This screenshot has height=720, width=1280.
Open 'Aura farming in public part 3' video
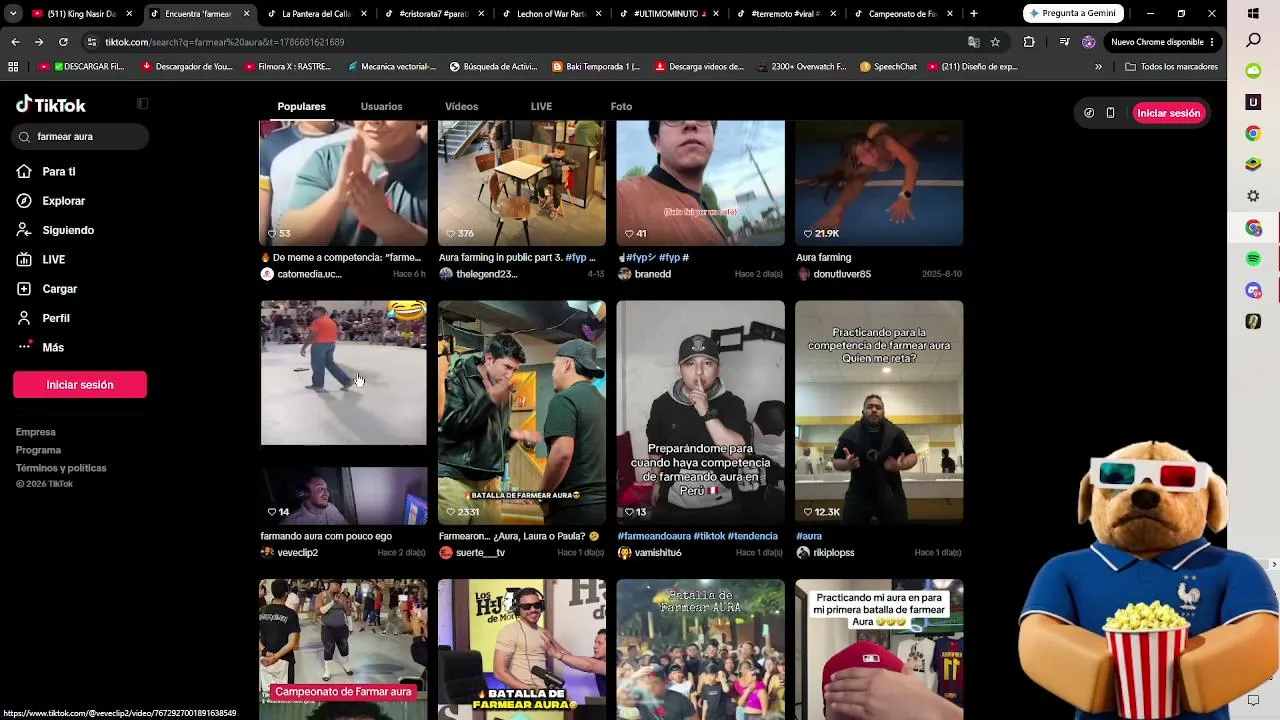click(522, 183)
